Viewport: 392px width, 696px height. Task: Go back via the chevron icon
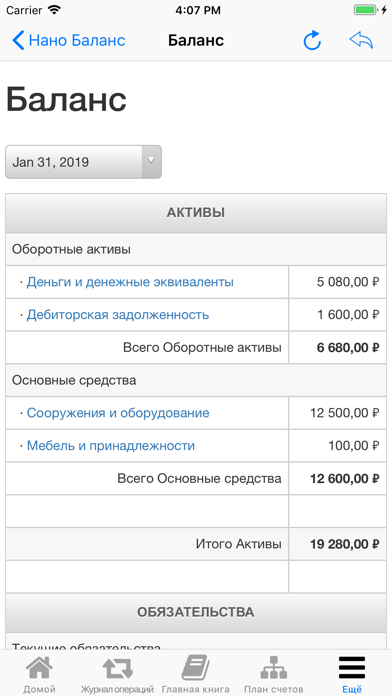point(18,40)
